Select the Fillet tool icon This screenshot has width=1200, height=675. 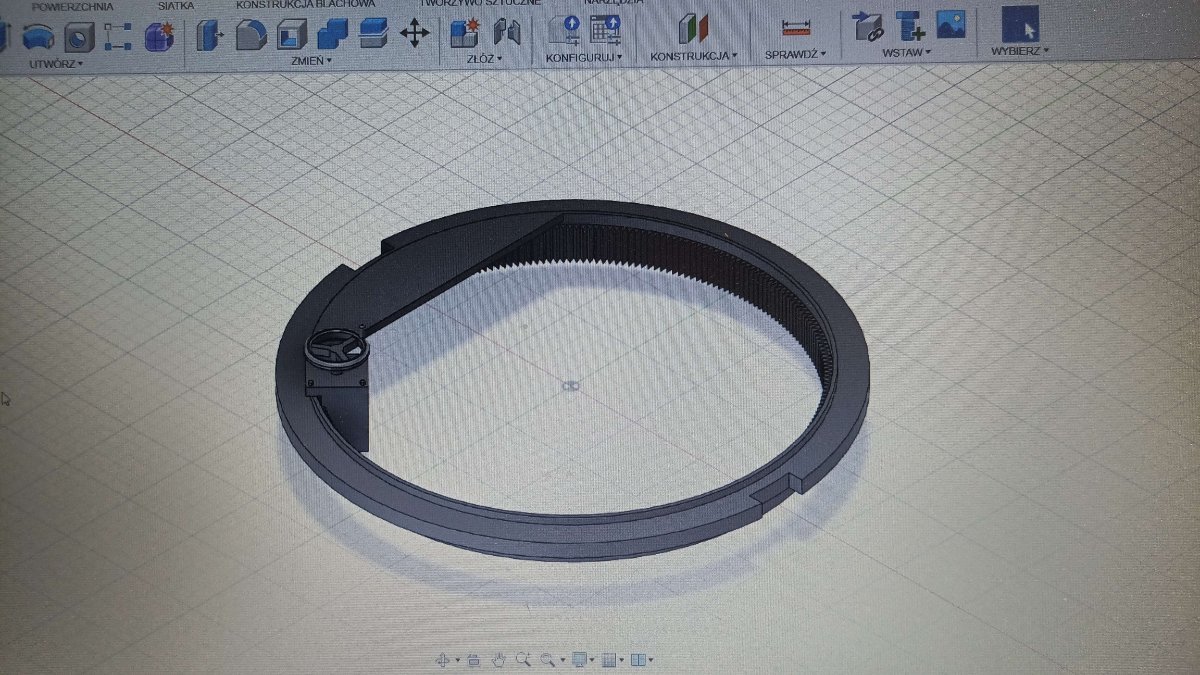click(x=251, y=35)
